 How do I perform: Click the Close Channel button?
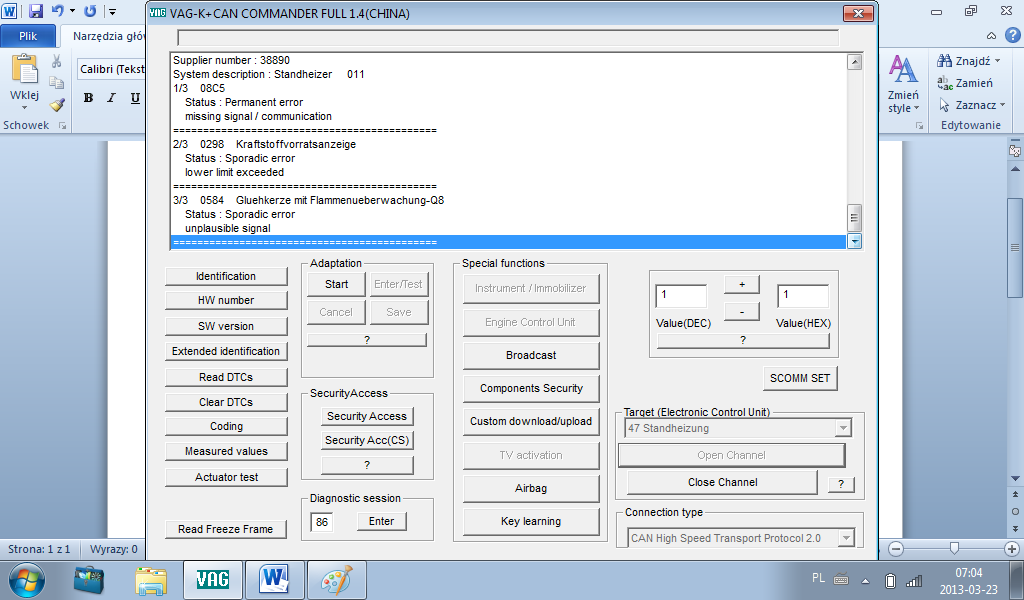point(722,482)
